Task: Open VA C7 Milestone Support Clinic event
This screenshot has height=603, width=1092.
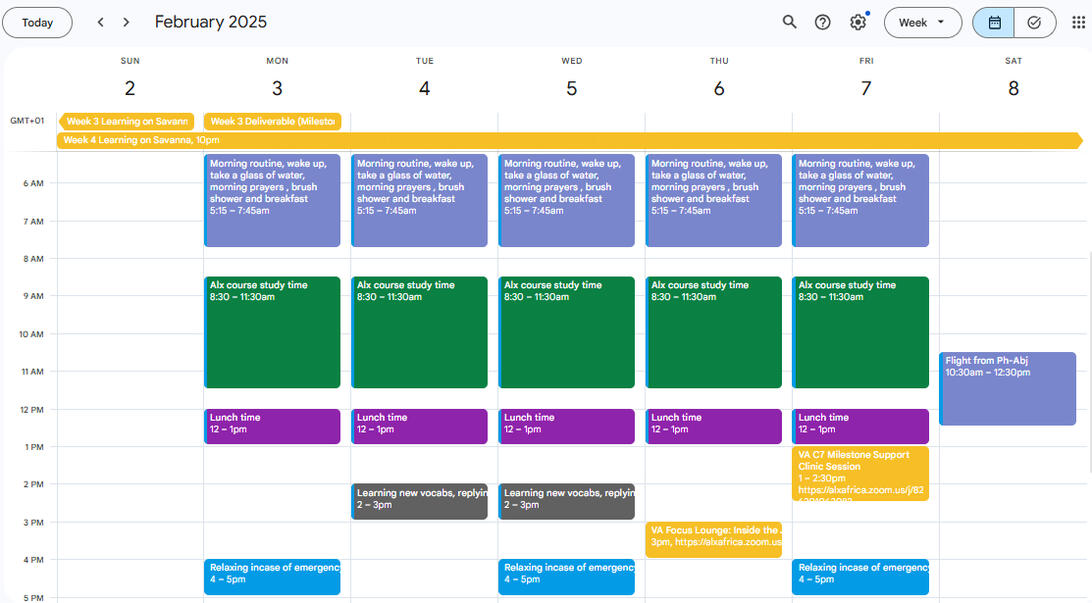Action: pos(861,473)
